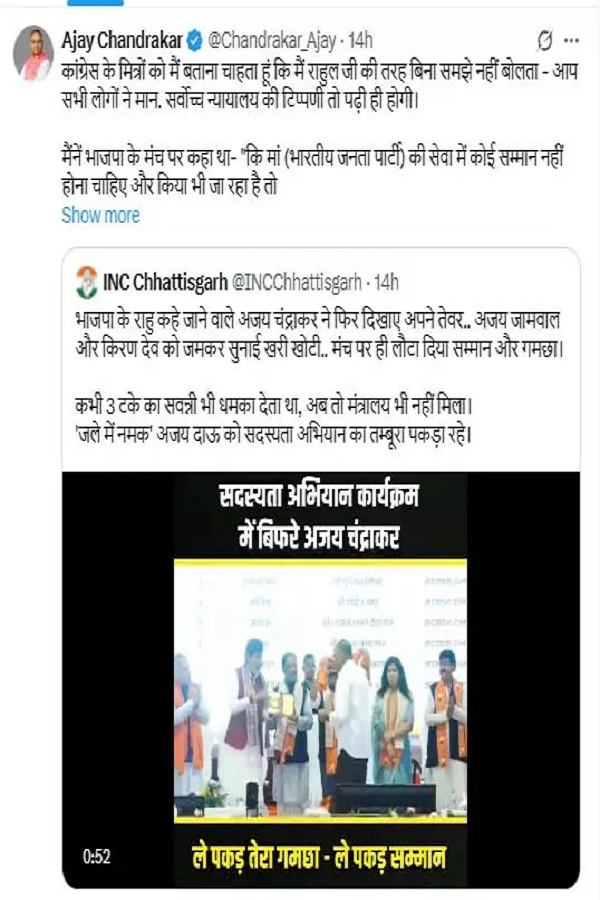Image resolution: width=600 pixels, height=900 pixels.
Task: Visit the @Chandrakar_Ajay handle
Action: [272, 41]
